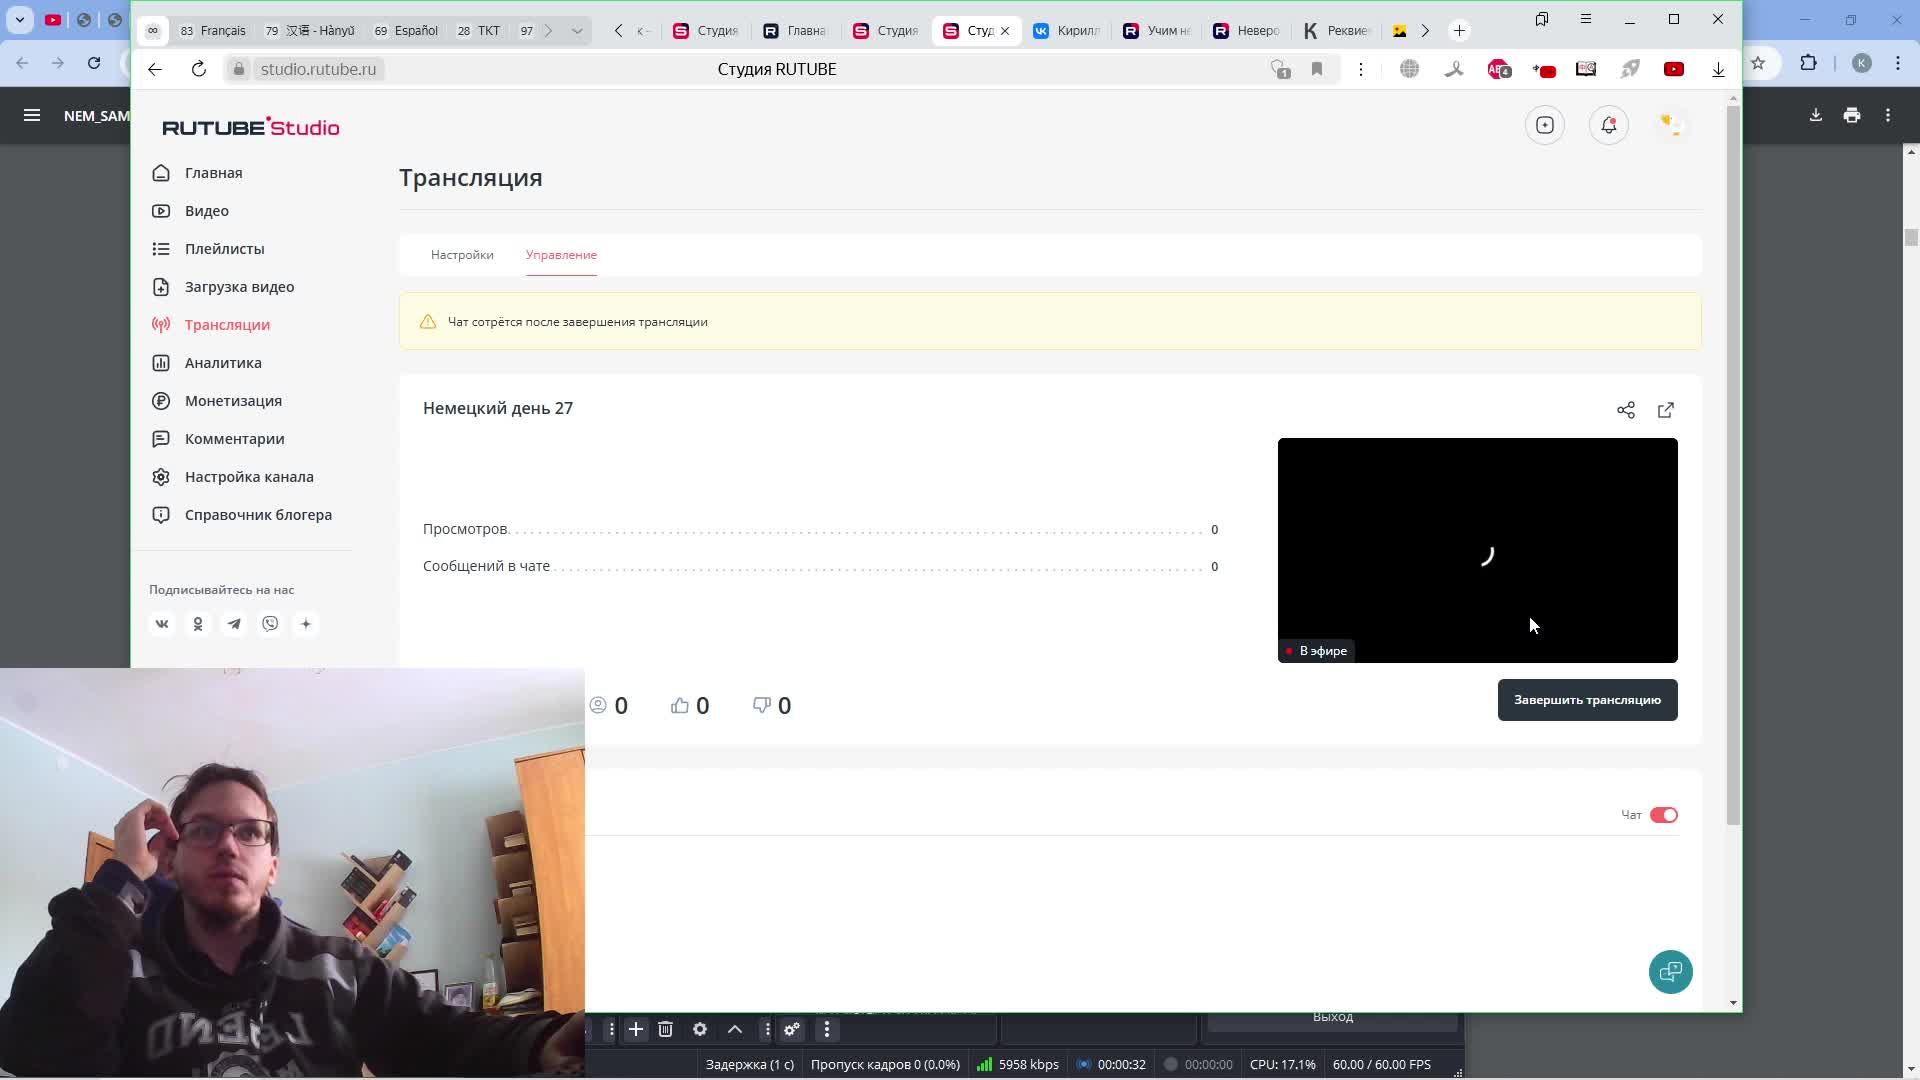Open Справочник блогера link
Image resolution: width=1920 pixels, height=1080 pixels.
(x=258, y=515)
